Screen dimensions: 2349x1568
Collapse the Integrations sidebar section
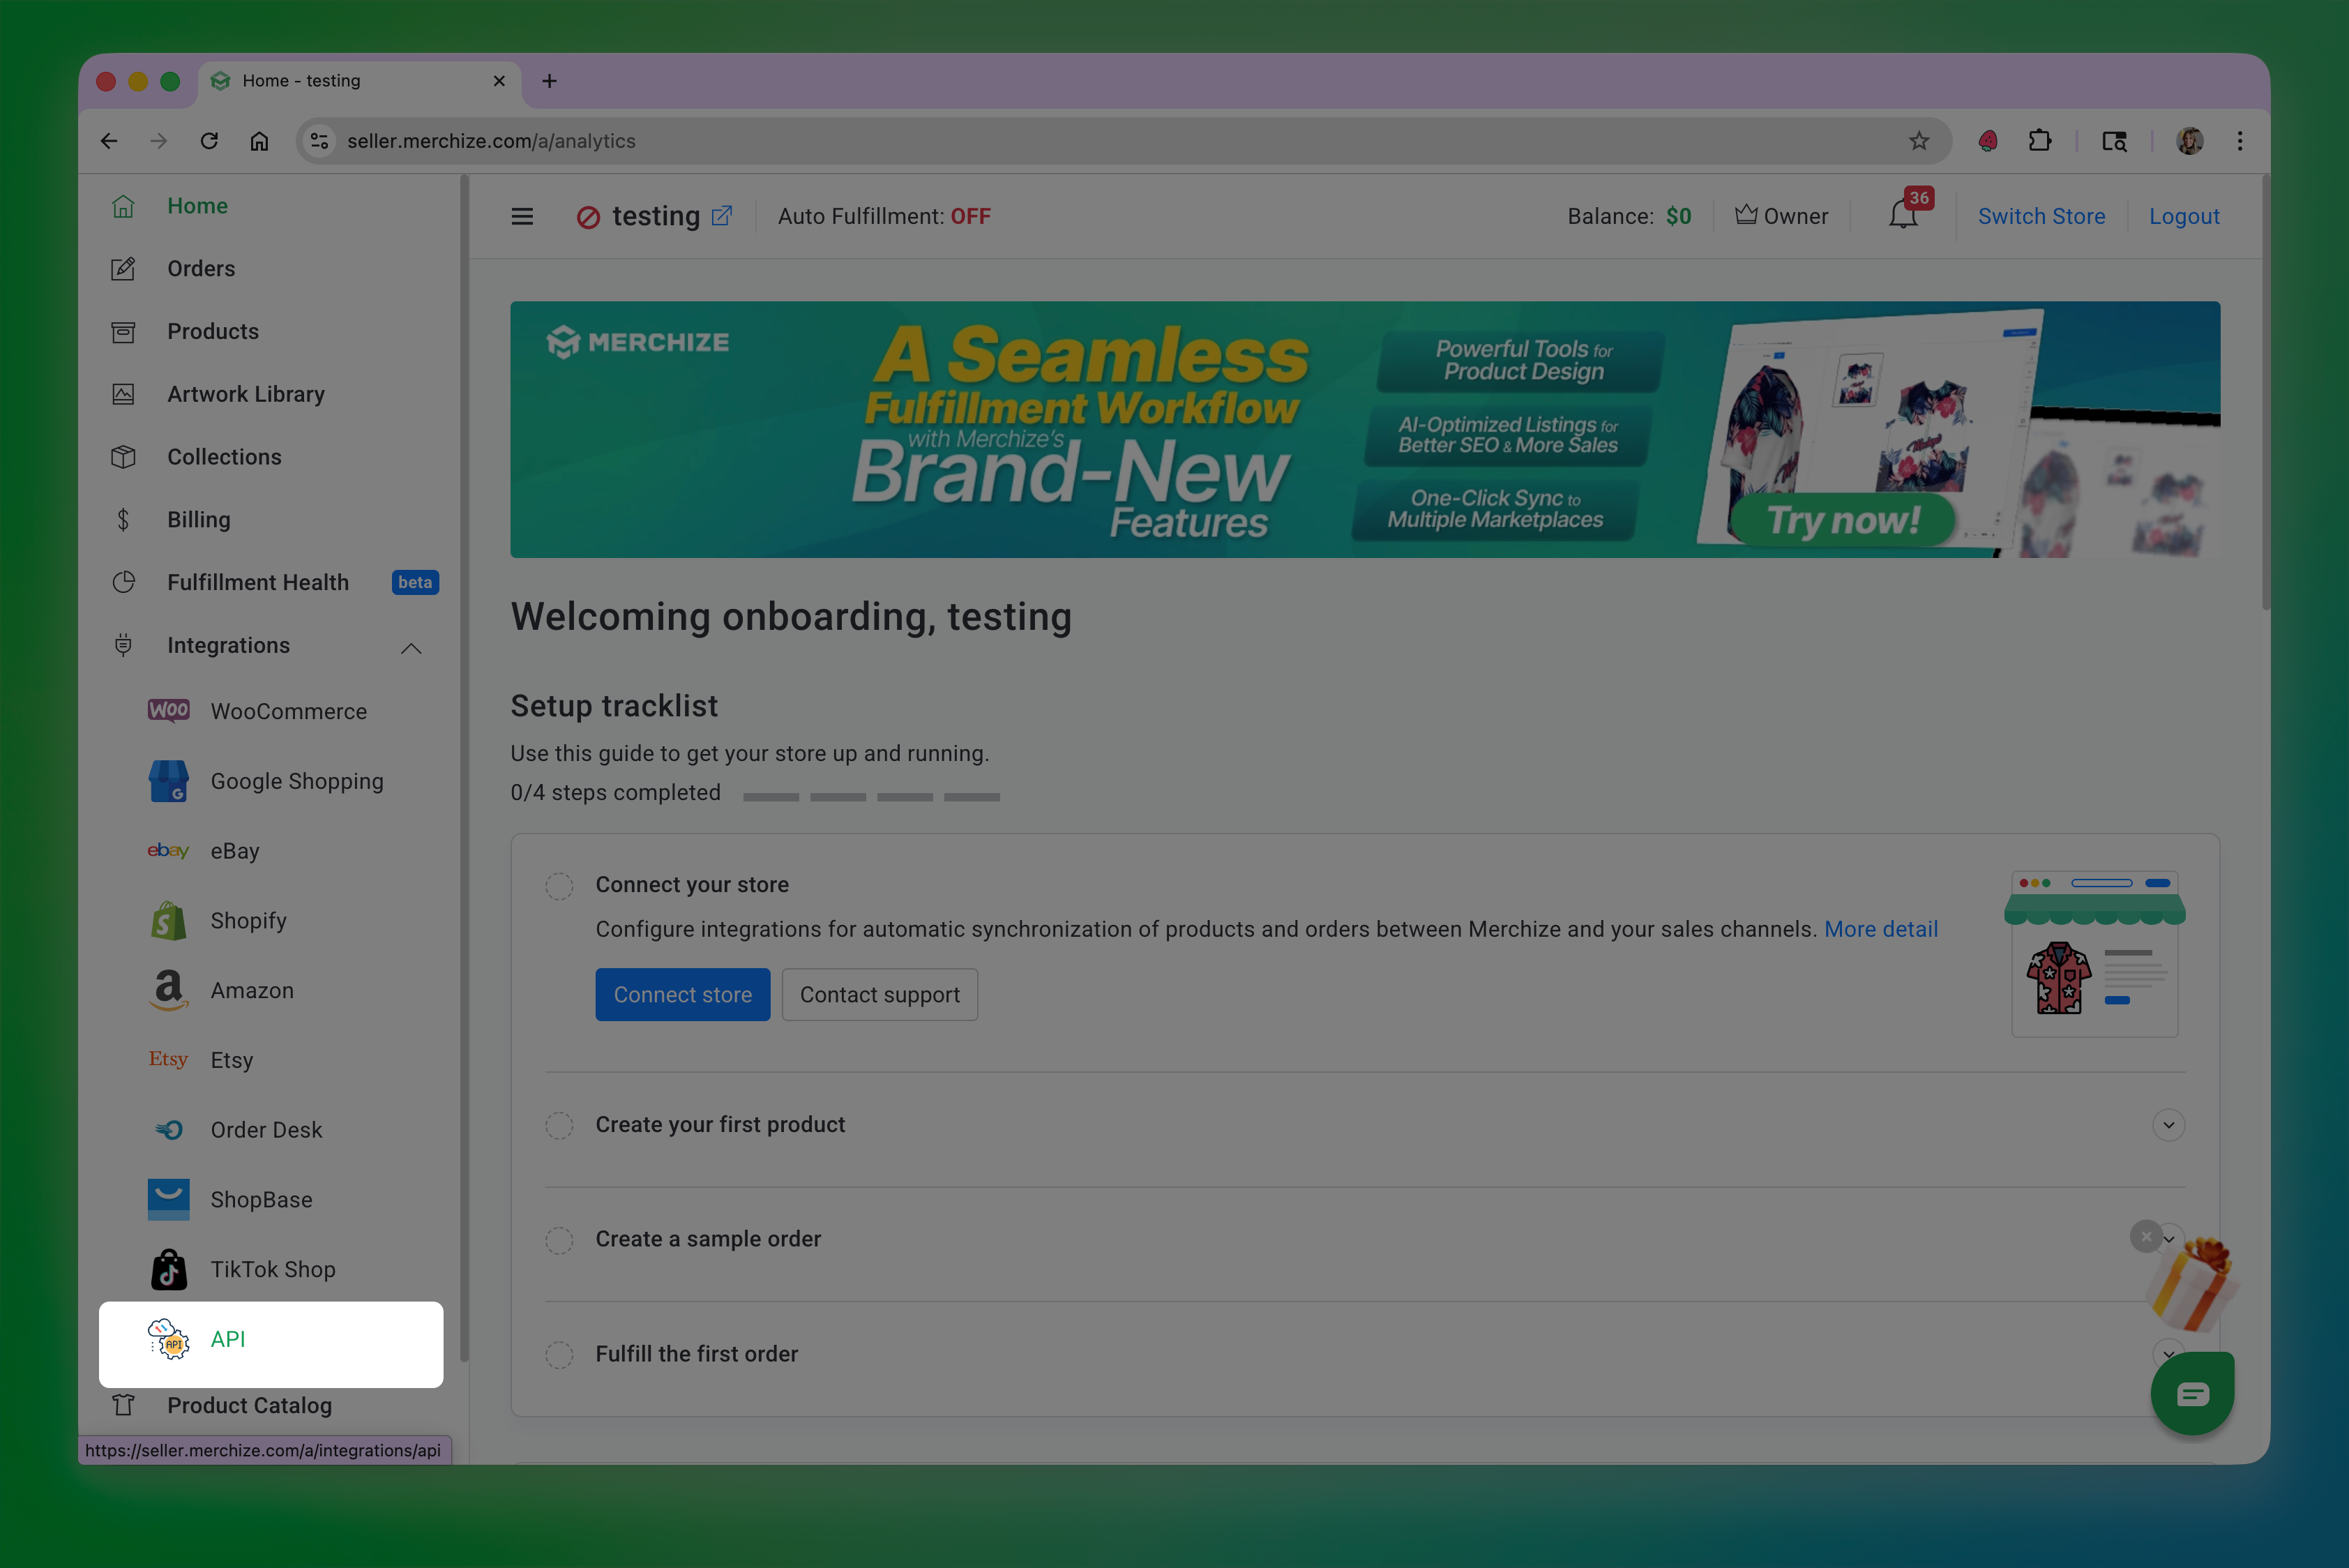click(x=411, y=647)
